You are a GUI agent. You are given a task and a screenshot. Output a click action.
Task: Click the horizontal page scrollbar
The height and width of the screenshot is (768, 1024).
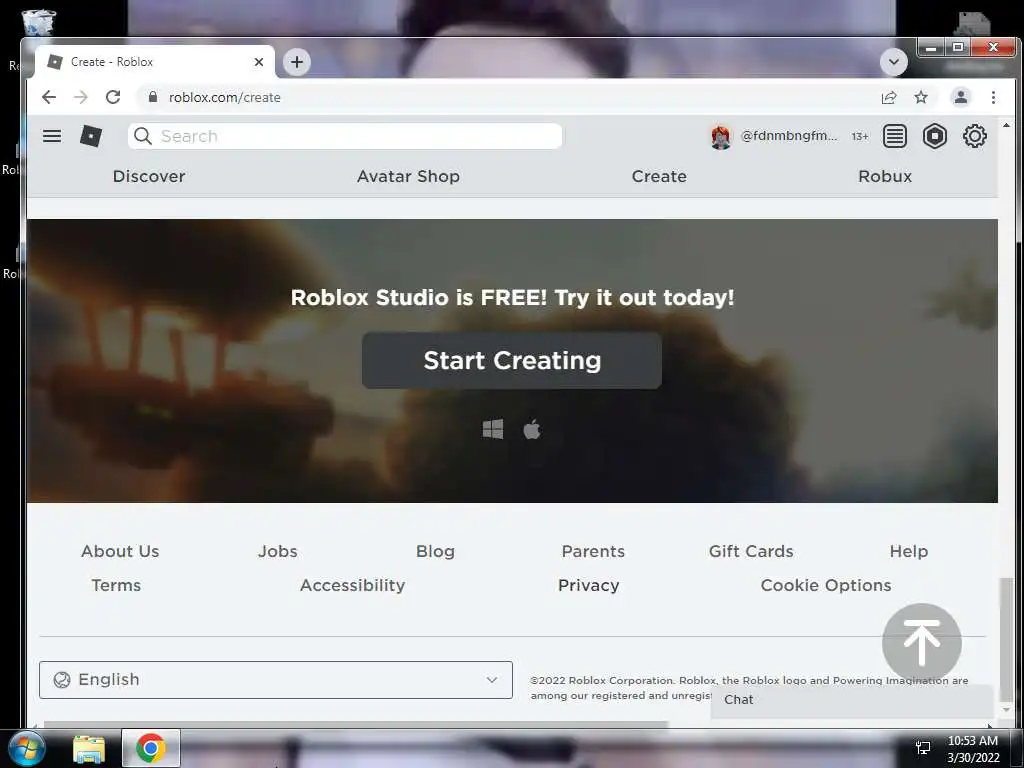pos(356,724)
